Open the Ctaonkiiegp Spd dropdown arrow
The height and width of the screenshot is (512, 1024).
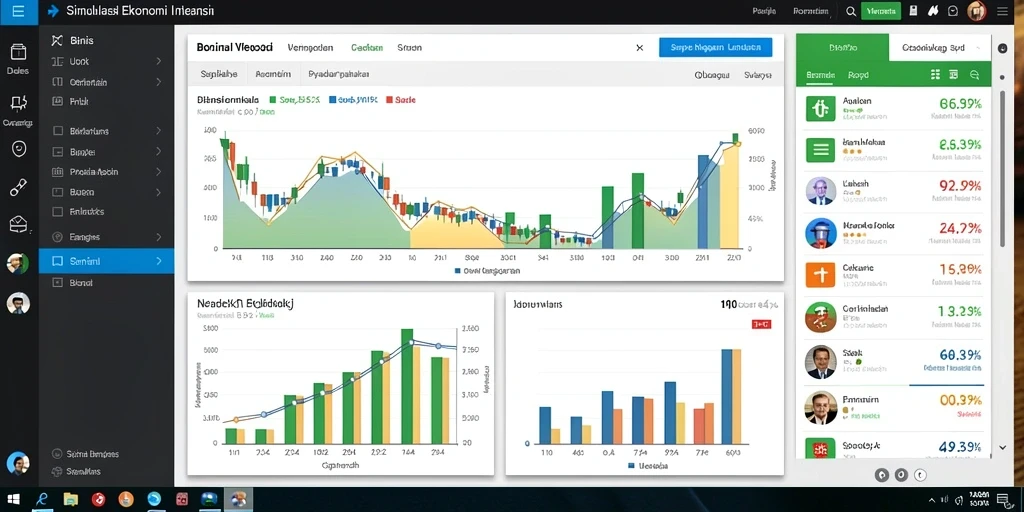pos(978,48)
